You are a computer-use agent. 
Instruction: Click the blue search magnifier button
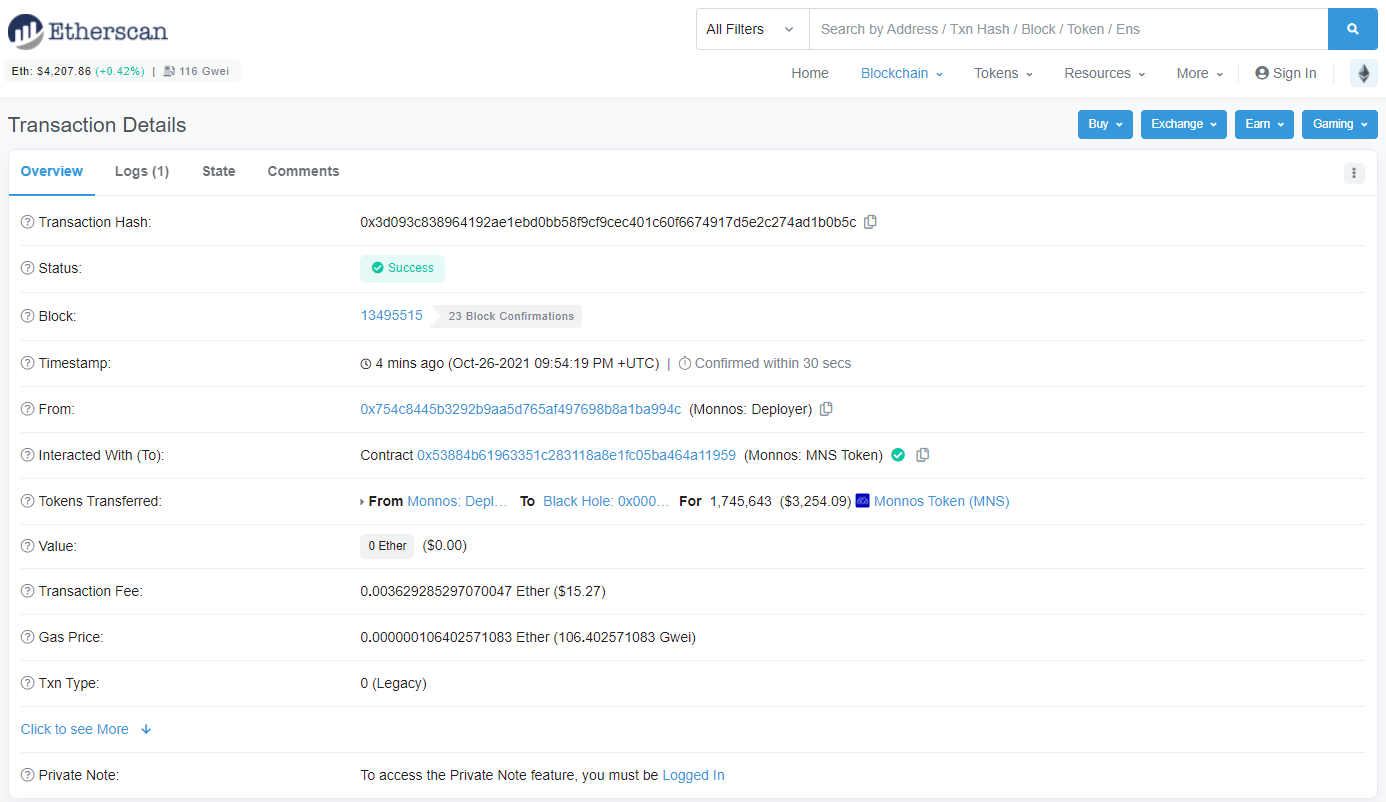coord(1353,29)
